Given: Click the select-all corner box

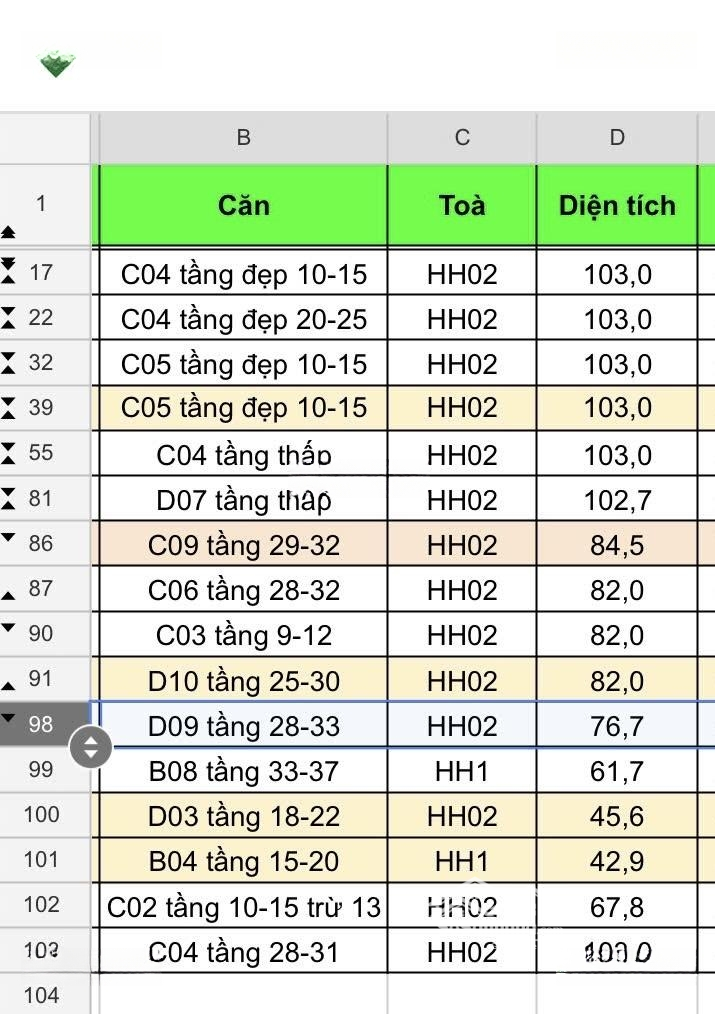Looking at the screenshot, I should click(x=45, y=138).
